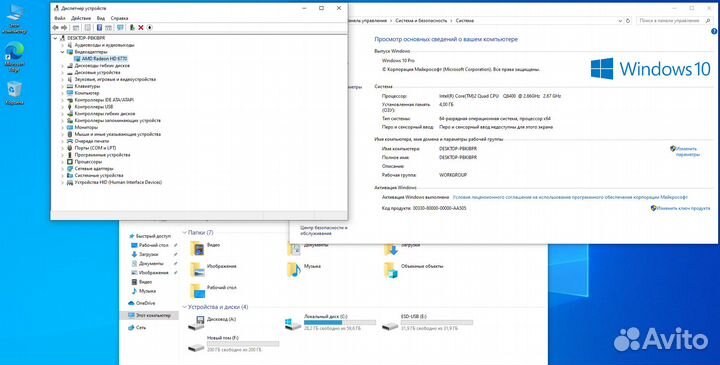This screenshot has height=365, width=720.
Task: Open Дисковод (A:) floppy drive in Explorer
Action: point(213,323)
